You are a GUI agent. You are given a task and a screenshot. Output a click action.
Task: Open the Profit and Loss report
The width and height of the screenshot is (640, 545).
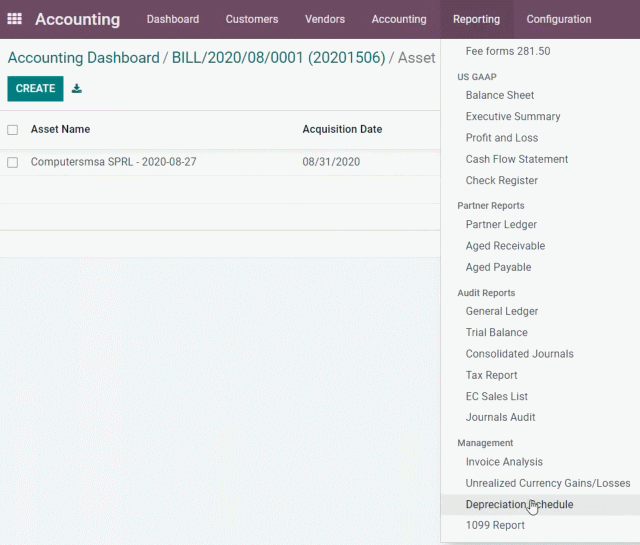point(502,138)
